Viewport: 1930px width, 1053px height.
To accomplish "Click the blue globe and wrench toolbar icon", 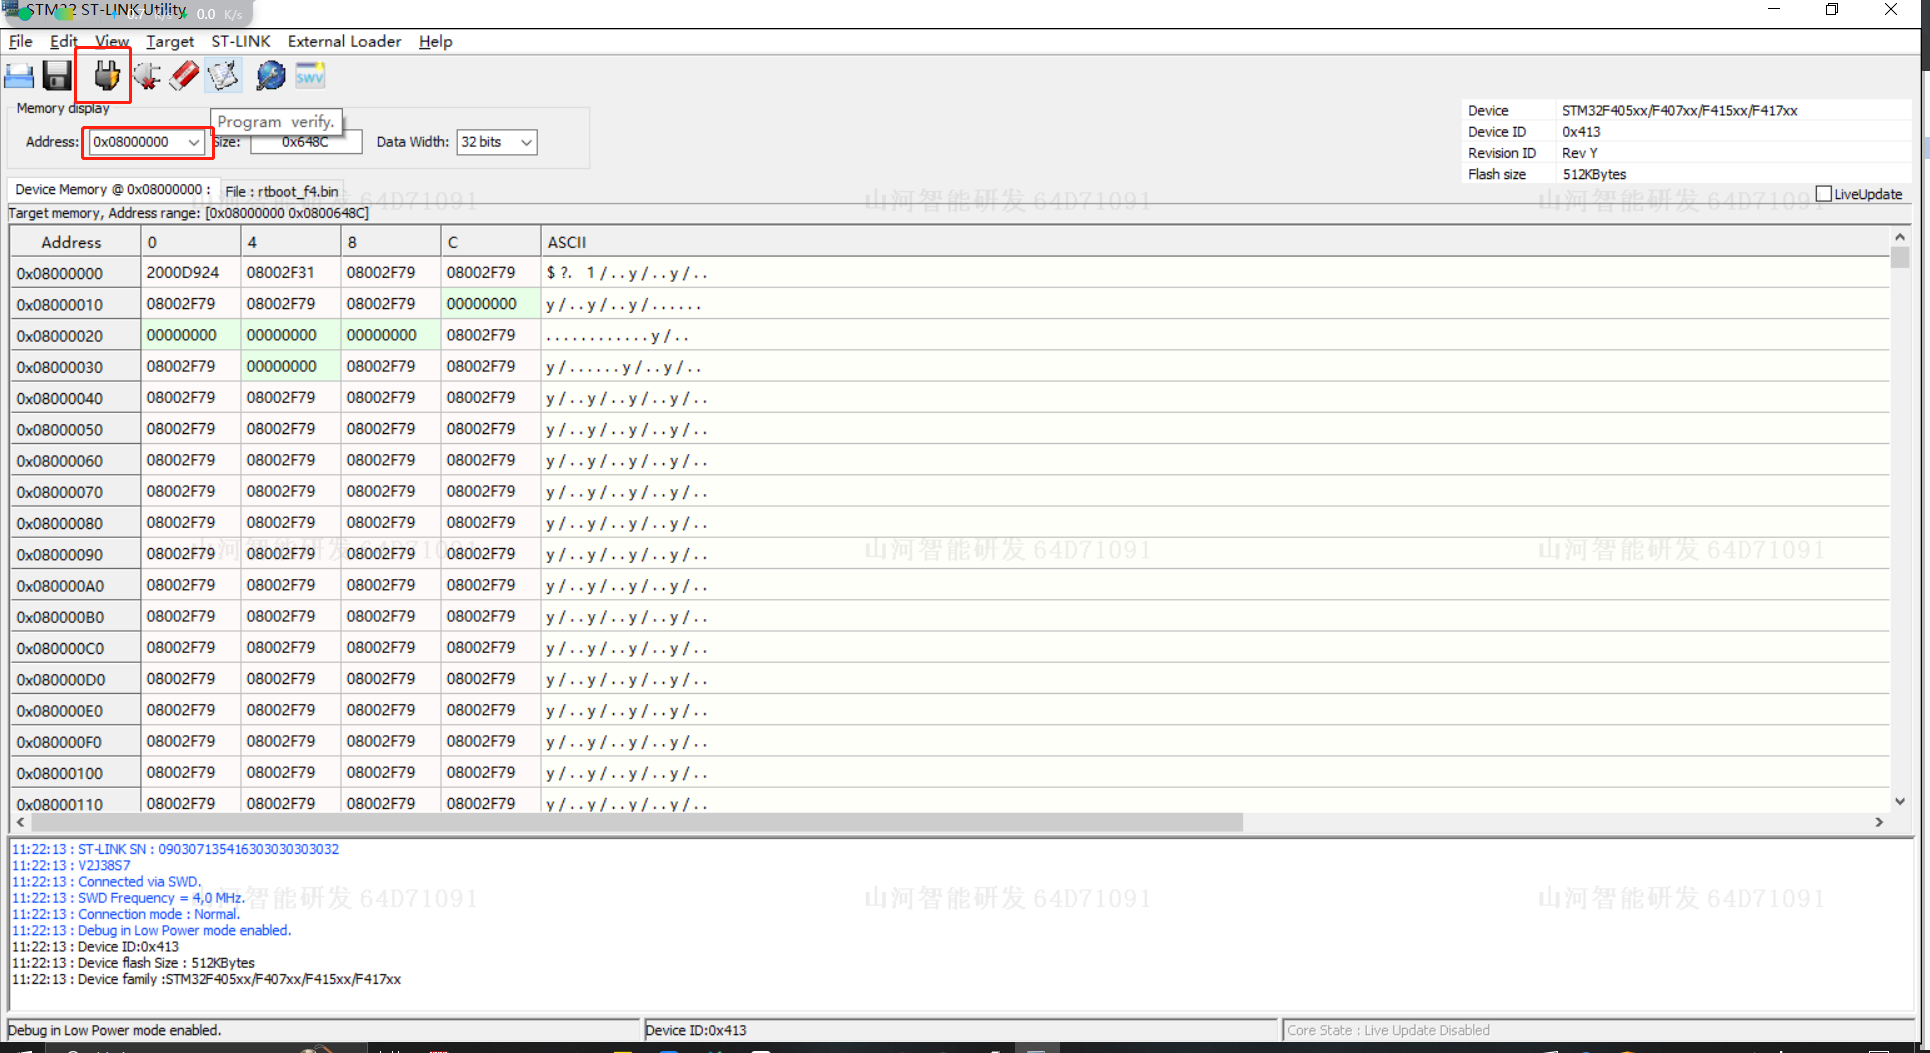I will (270, 76).
